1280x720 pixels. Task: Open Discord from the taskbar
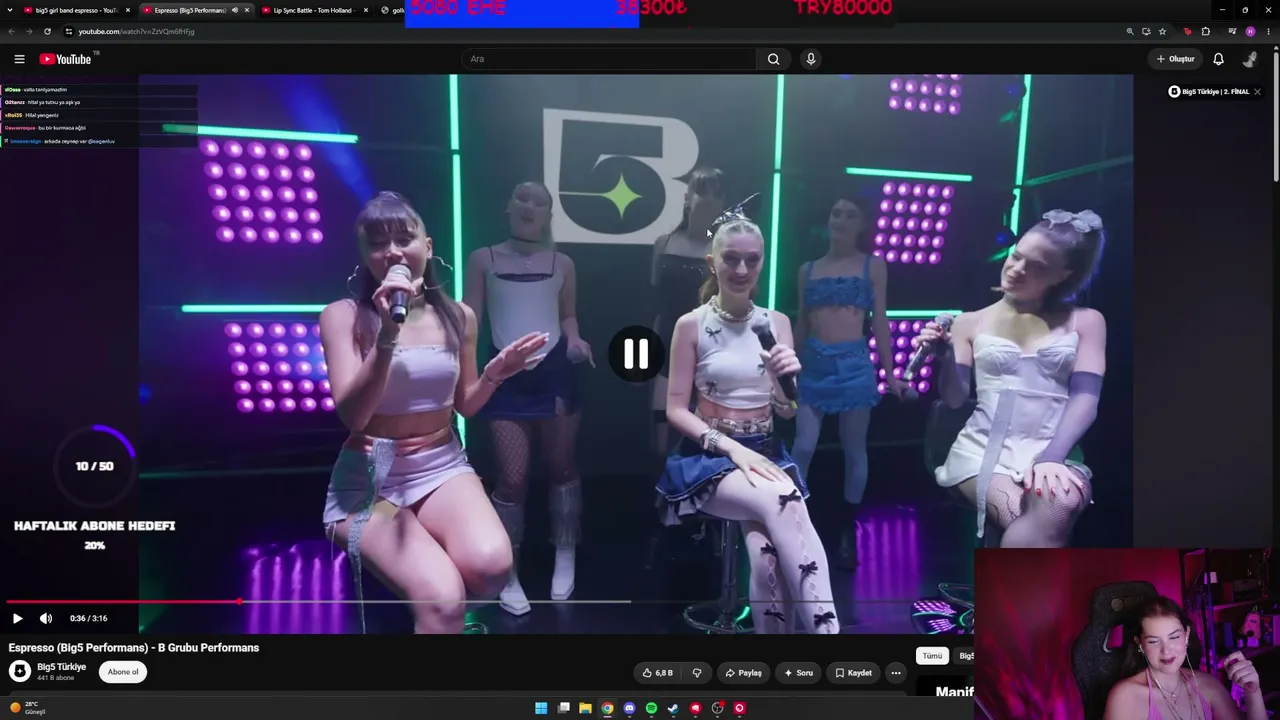[629, 708]
